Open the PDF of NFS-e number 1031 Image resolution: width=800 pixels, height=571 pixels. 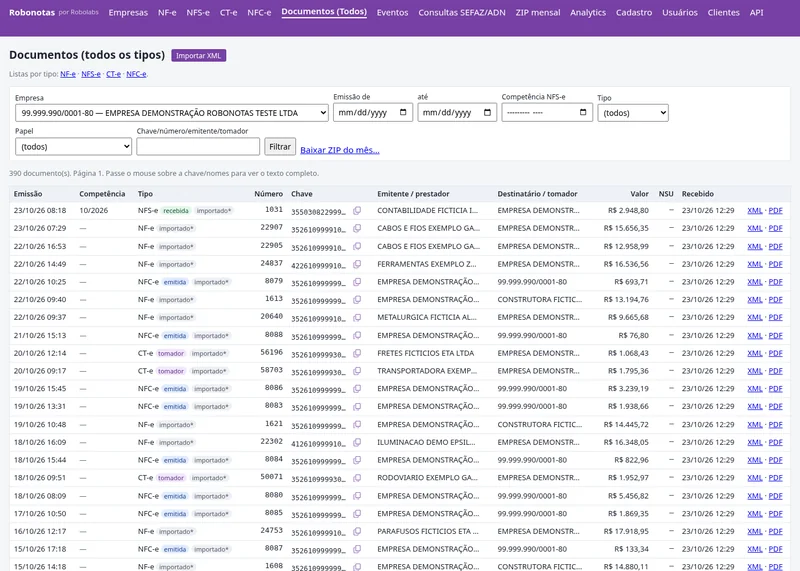click(x=776, y=210)
